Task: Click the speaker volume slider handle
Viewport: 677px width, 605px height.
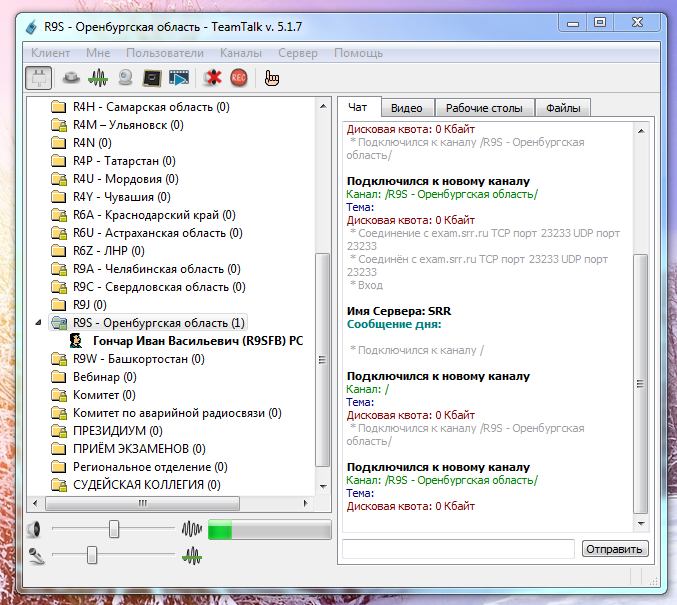Action: (x=115, y=529)
